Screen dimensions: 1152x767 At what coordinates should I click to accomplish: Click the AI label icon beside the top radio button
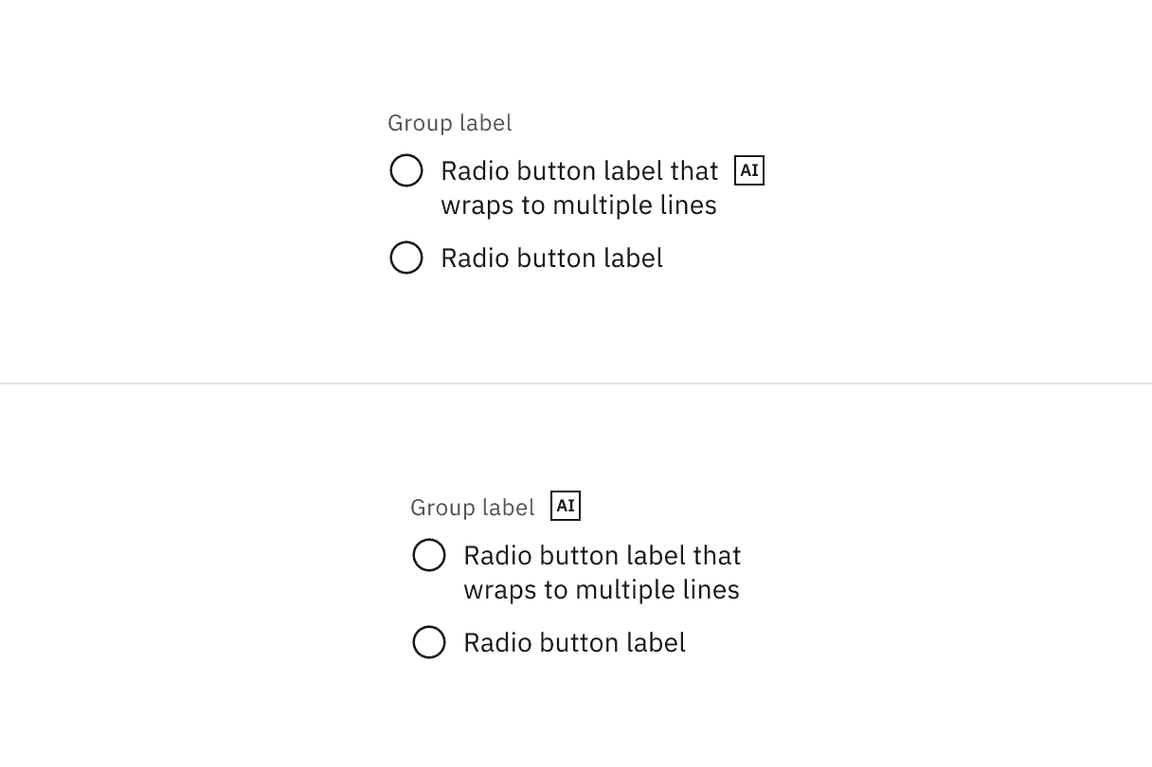pyautogui.click(x=749, y=170)
